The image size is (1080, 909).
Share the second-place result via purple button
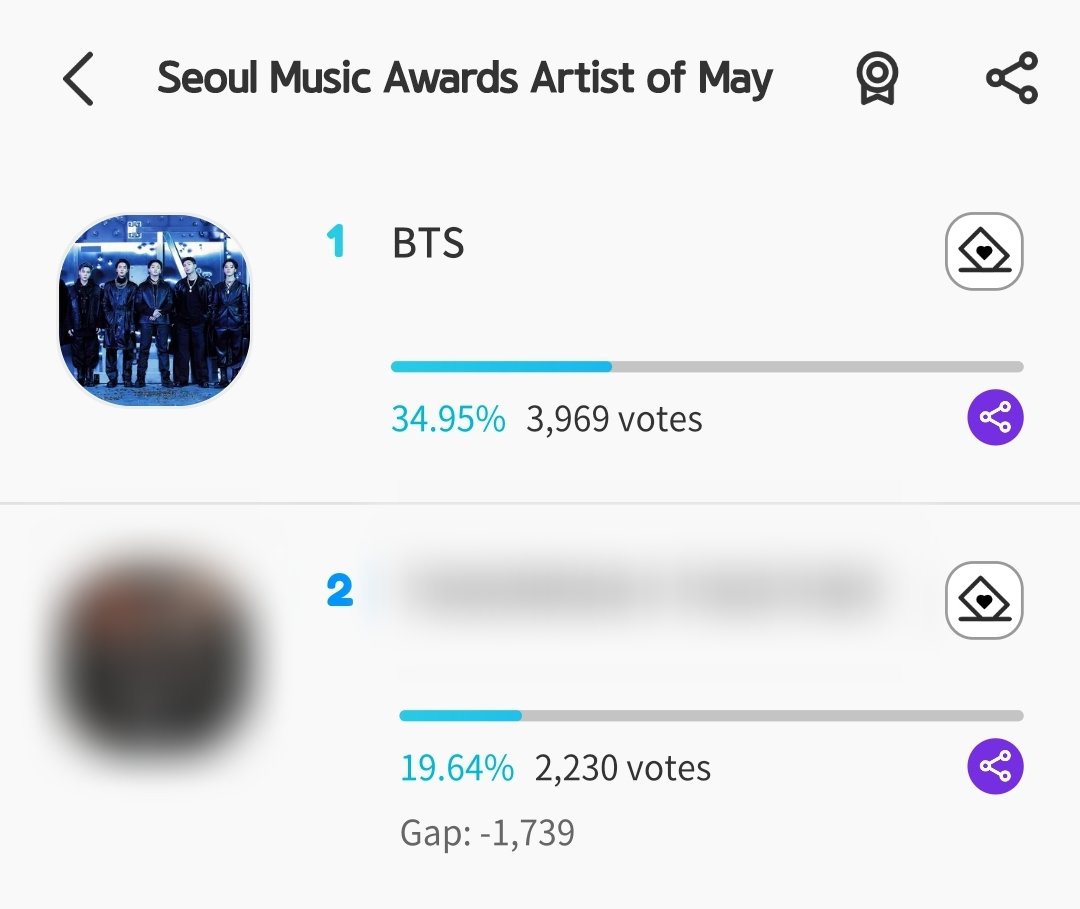[995, 766]
